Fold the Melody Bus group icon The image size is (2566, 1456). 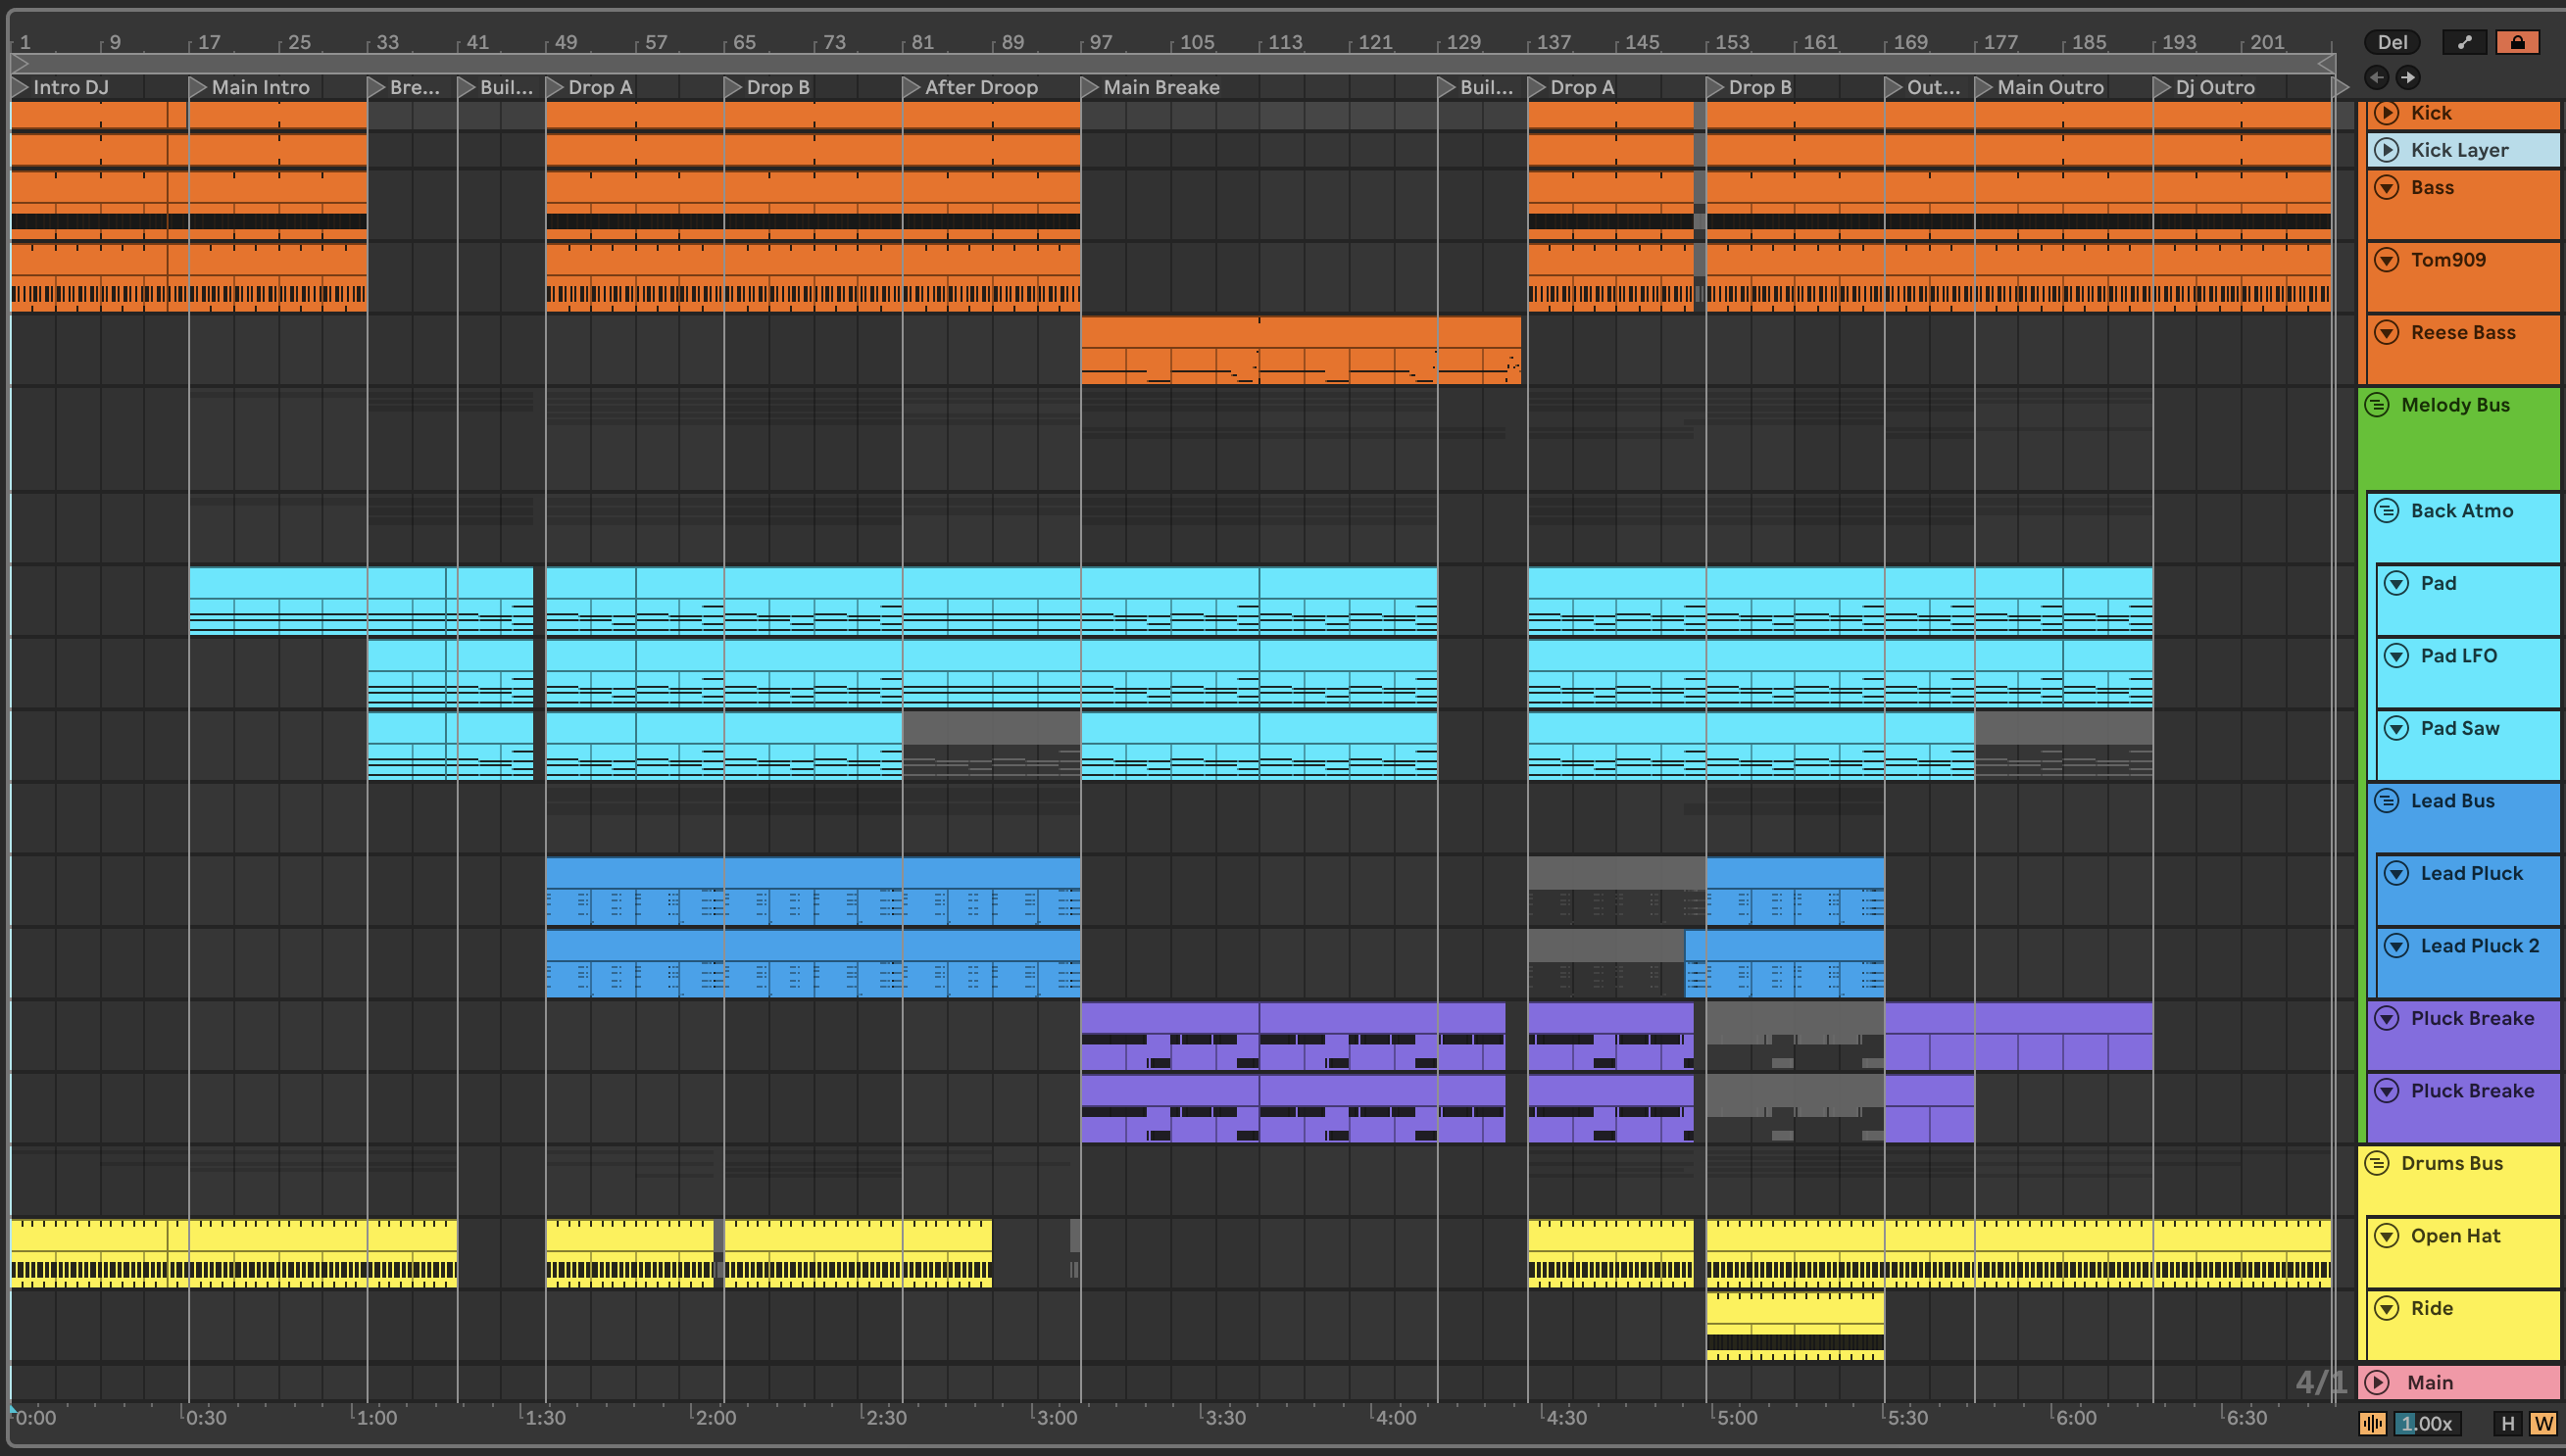coord(2378,405)
